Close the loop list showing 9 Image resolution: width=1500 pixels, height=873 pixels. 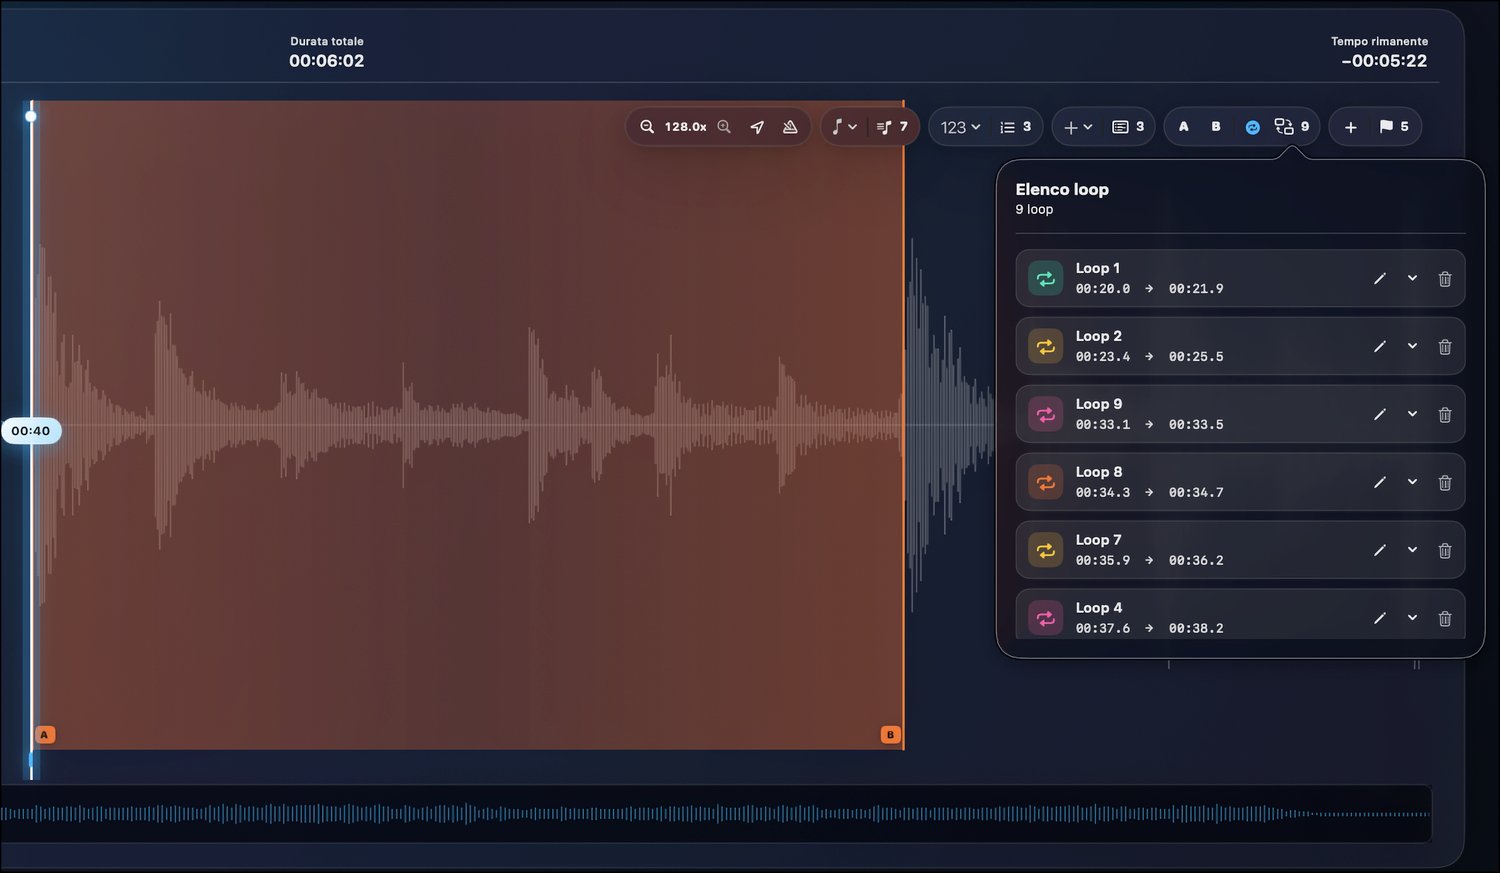(x=1292, y=127)
